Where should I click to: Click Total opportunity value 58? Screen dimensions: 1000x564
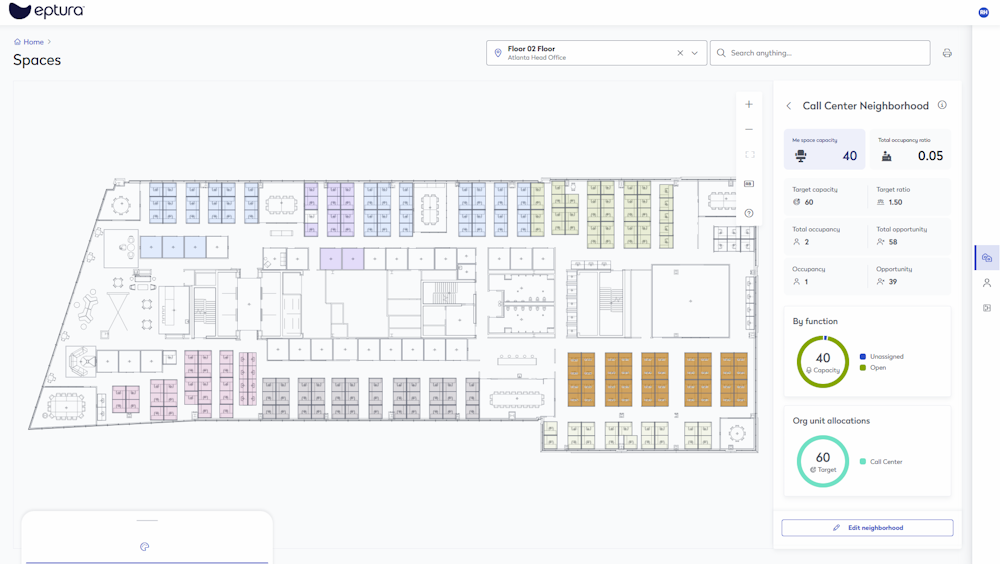click(893, 242)
